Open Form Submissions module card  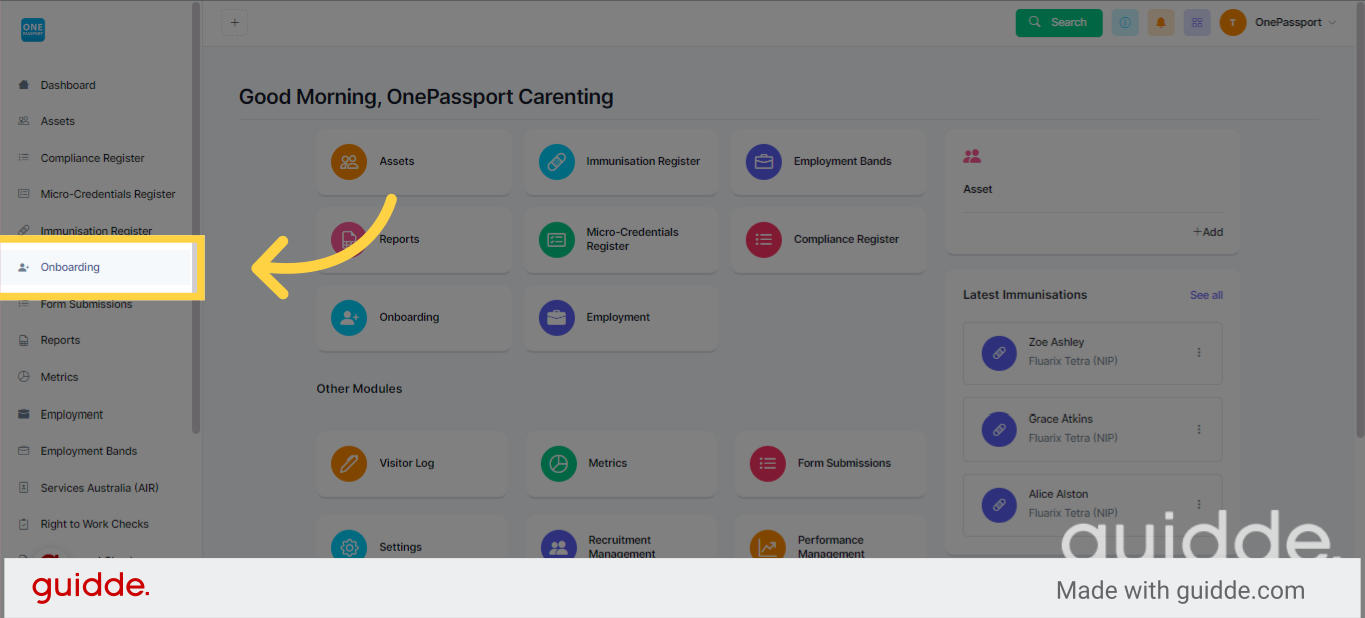coord(829,463)
